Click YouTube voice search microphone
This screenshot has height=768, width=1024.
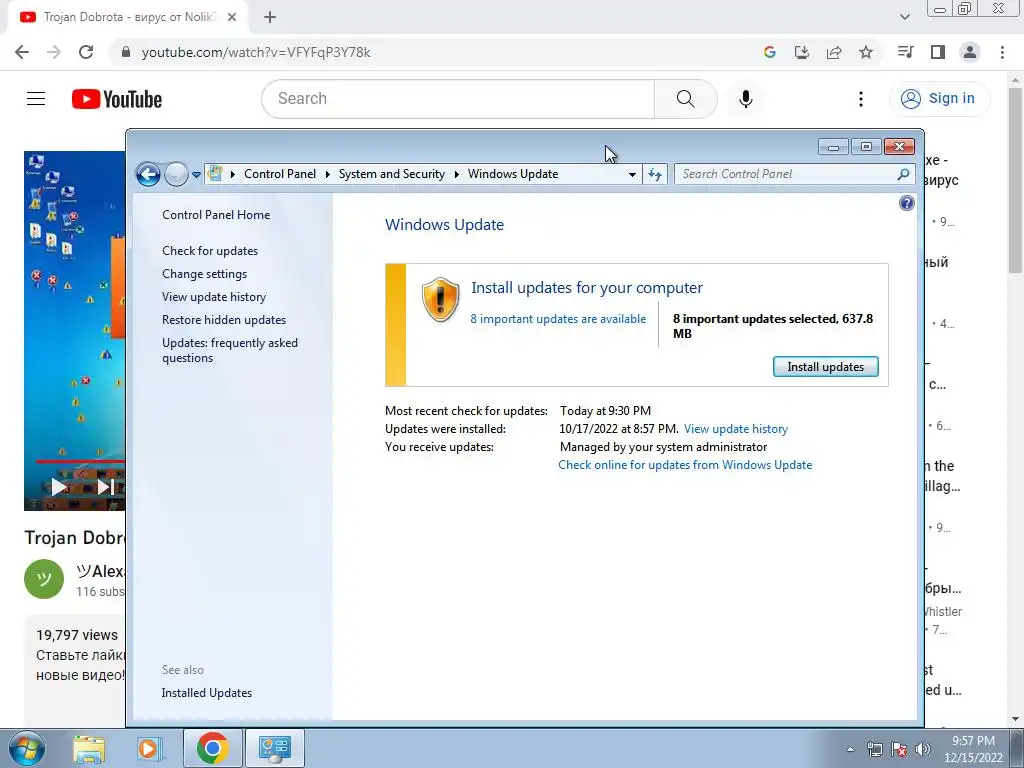pos(745,99)
